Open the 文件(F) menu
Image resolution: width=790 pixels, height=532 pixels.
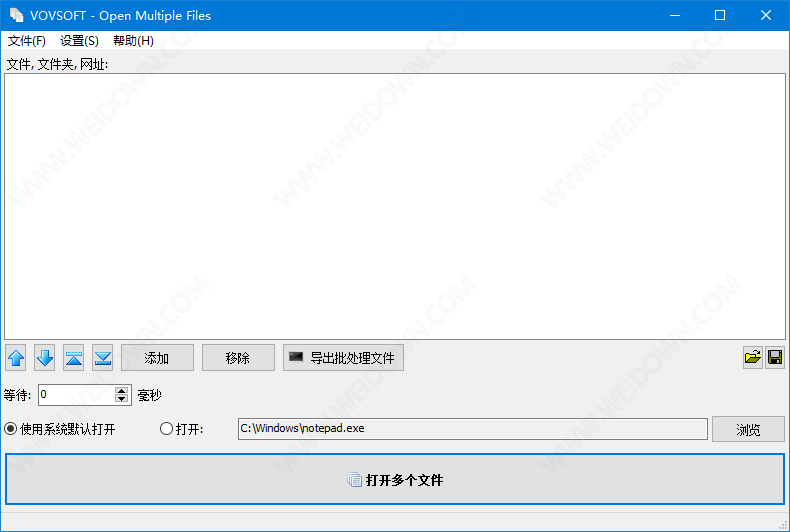coord(27,41)
